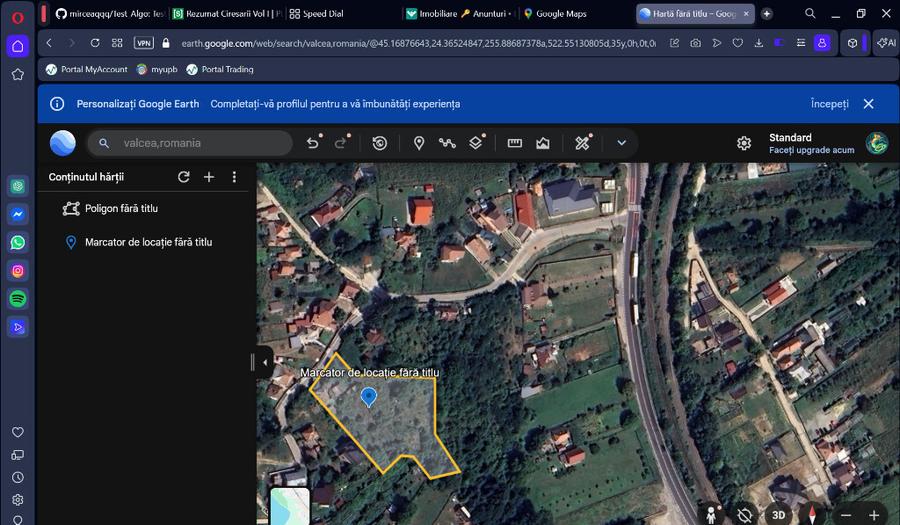The height and width of the screenshot is (525, 900).
Task: Open historical imagery clock icon
Action: tap(380, 143)
